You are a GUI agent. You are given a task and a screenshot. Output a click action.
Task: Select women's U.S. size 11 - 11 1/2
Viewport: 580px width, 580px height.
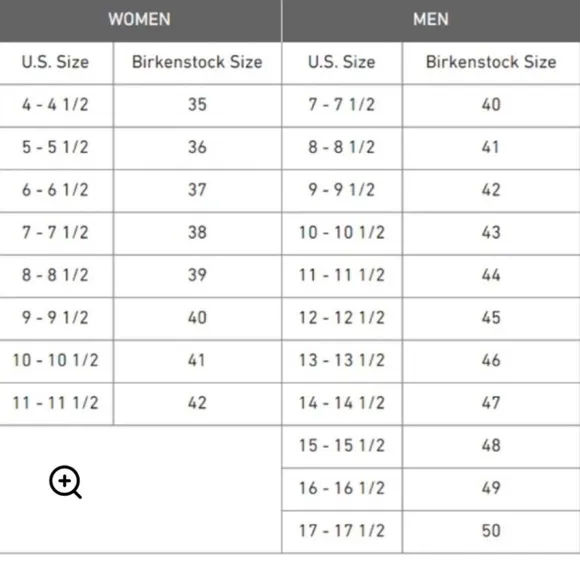[x=56, y=404]
